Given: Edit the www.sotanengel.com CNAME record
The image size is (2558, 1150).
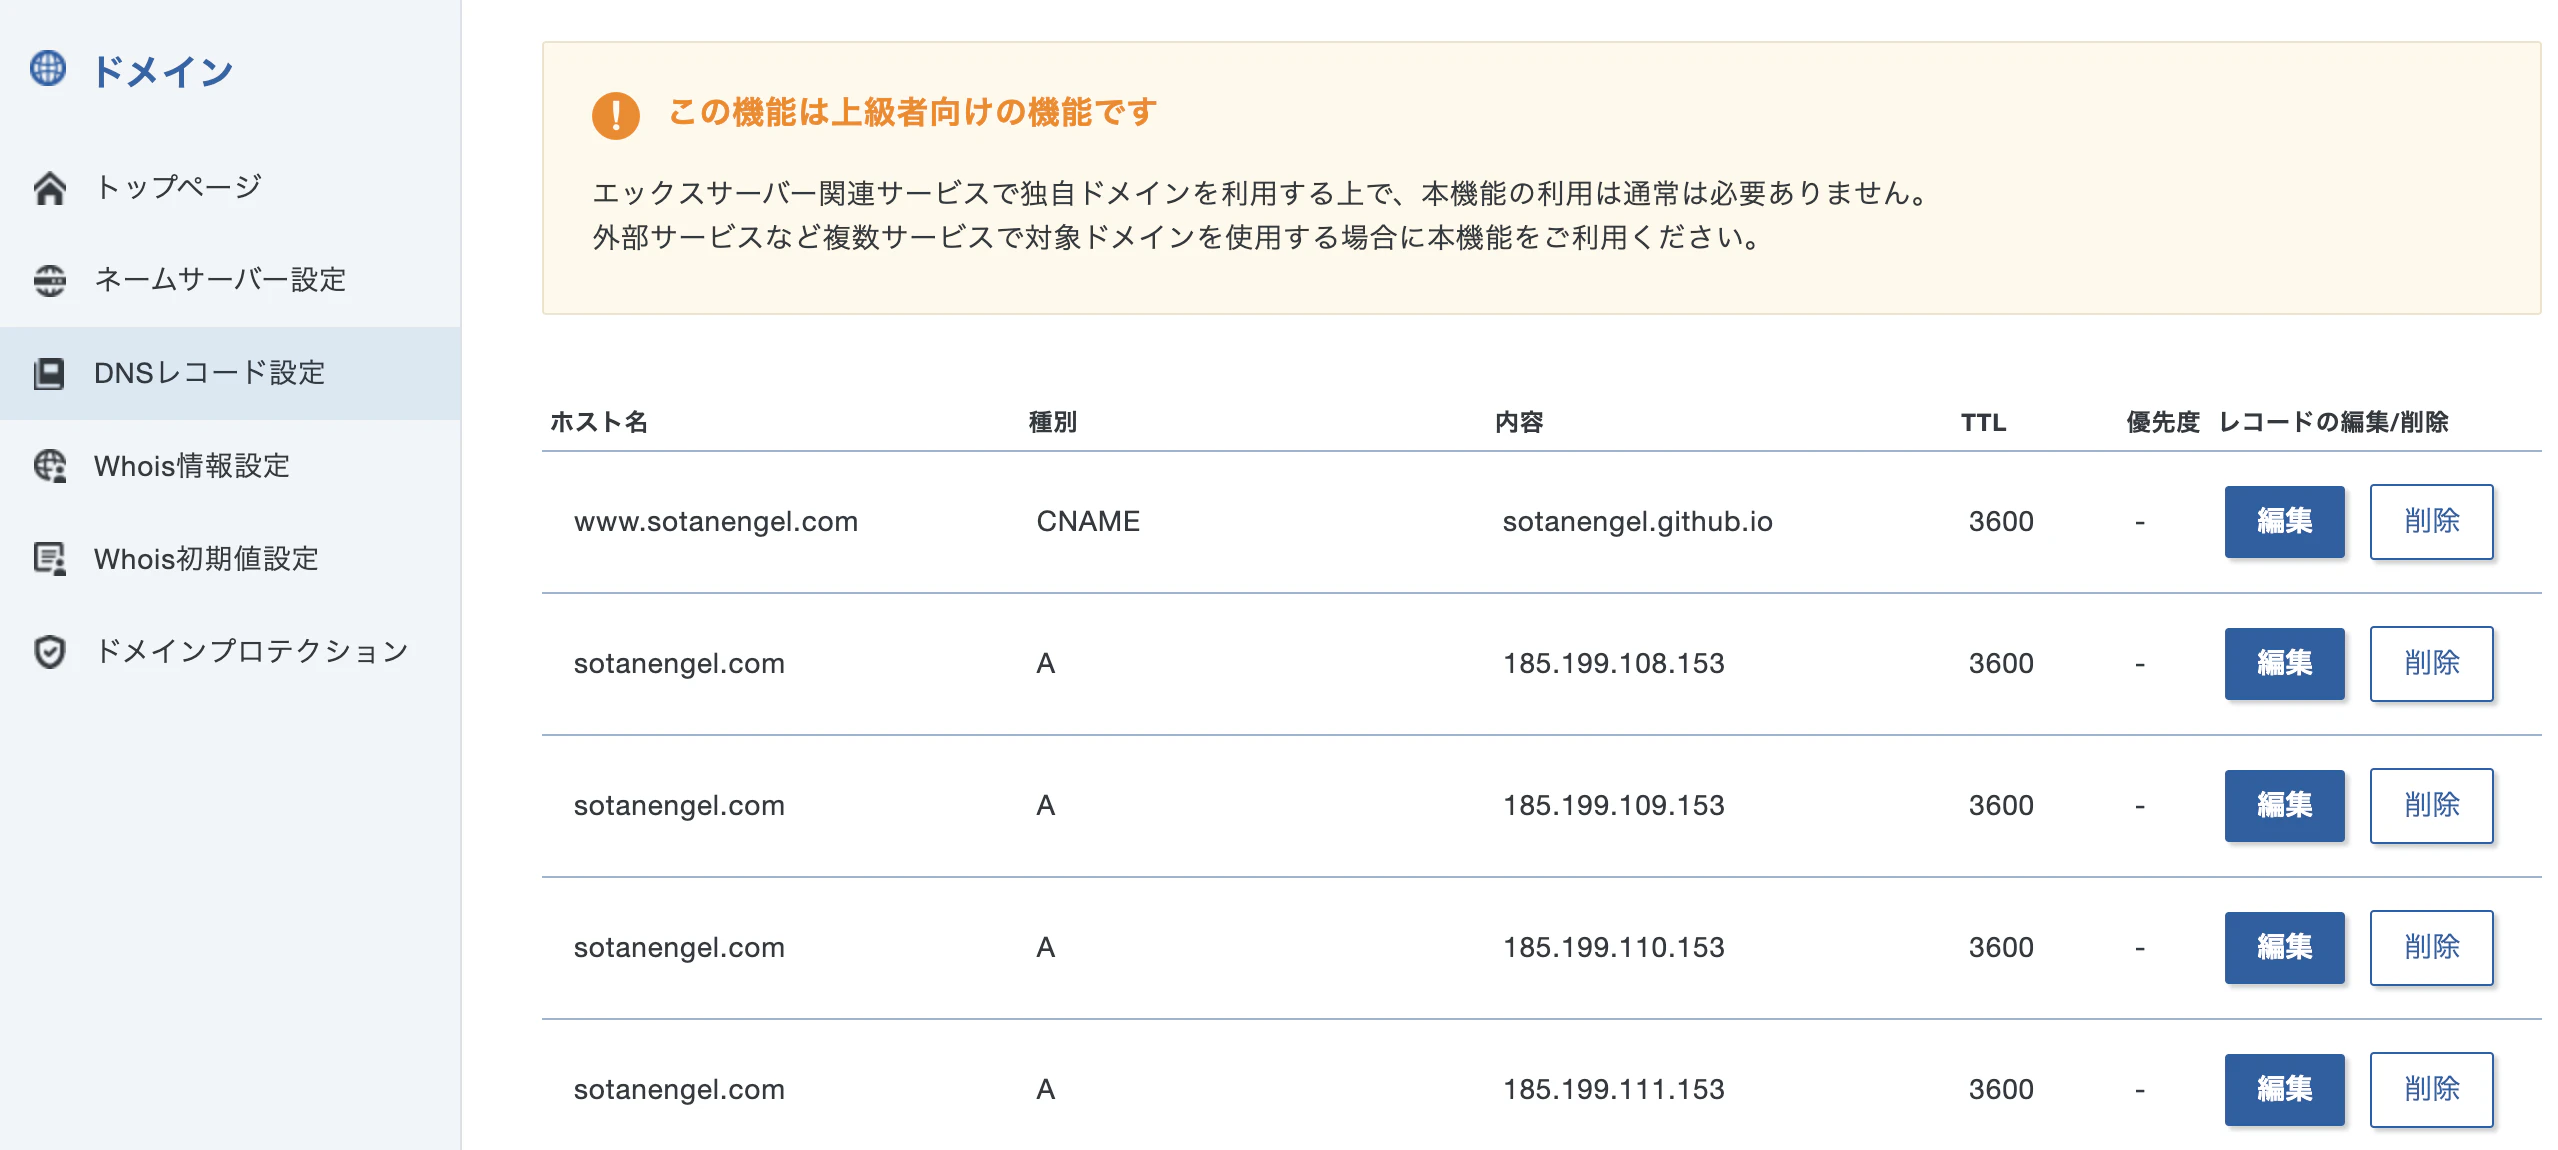Looking at the screenshot, I should pyautogui.click(x=2283, y=522).
